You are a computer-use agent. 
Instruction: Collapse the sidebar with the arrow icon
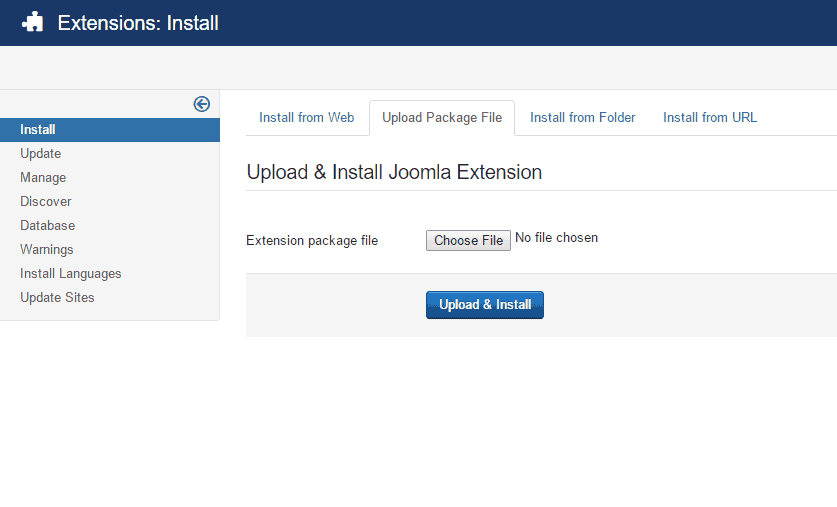(x=202, y=104)
